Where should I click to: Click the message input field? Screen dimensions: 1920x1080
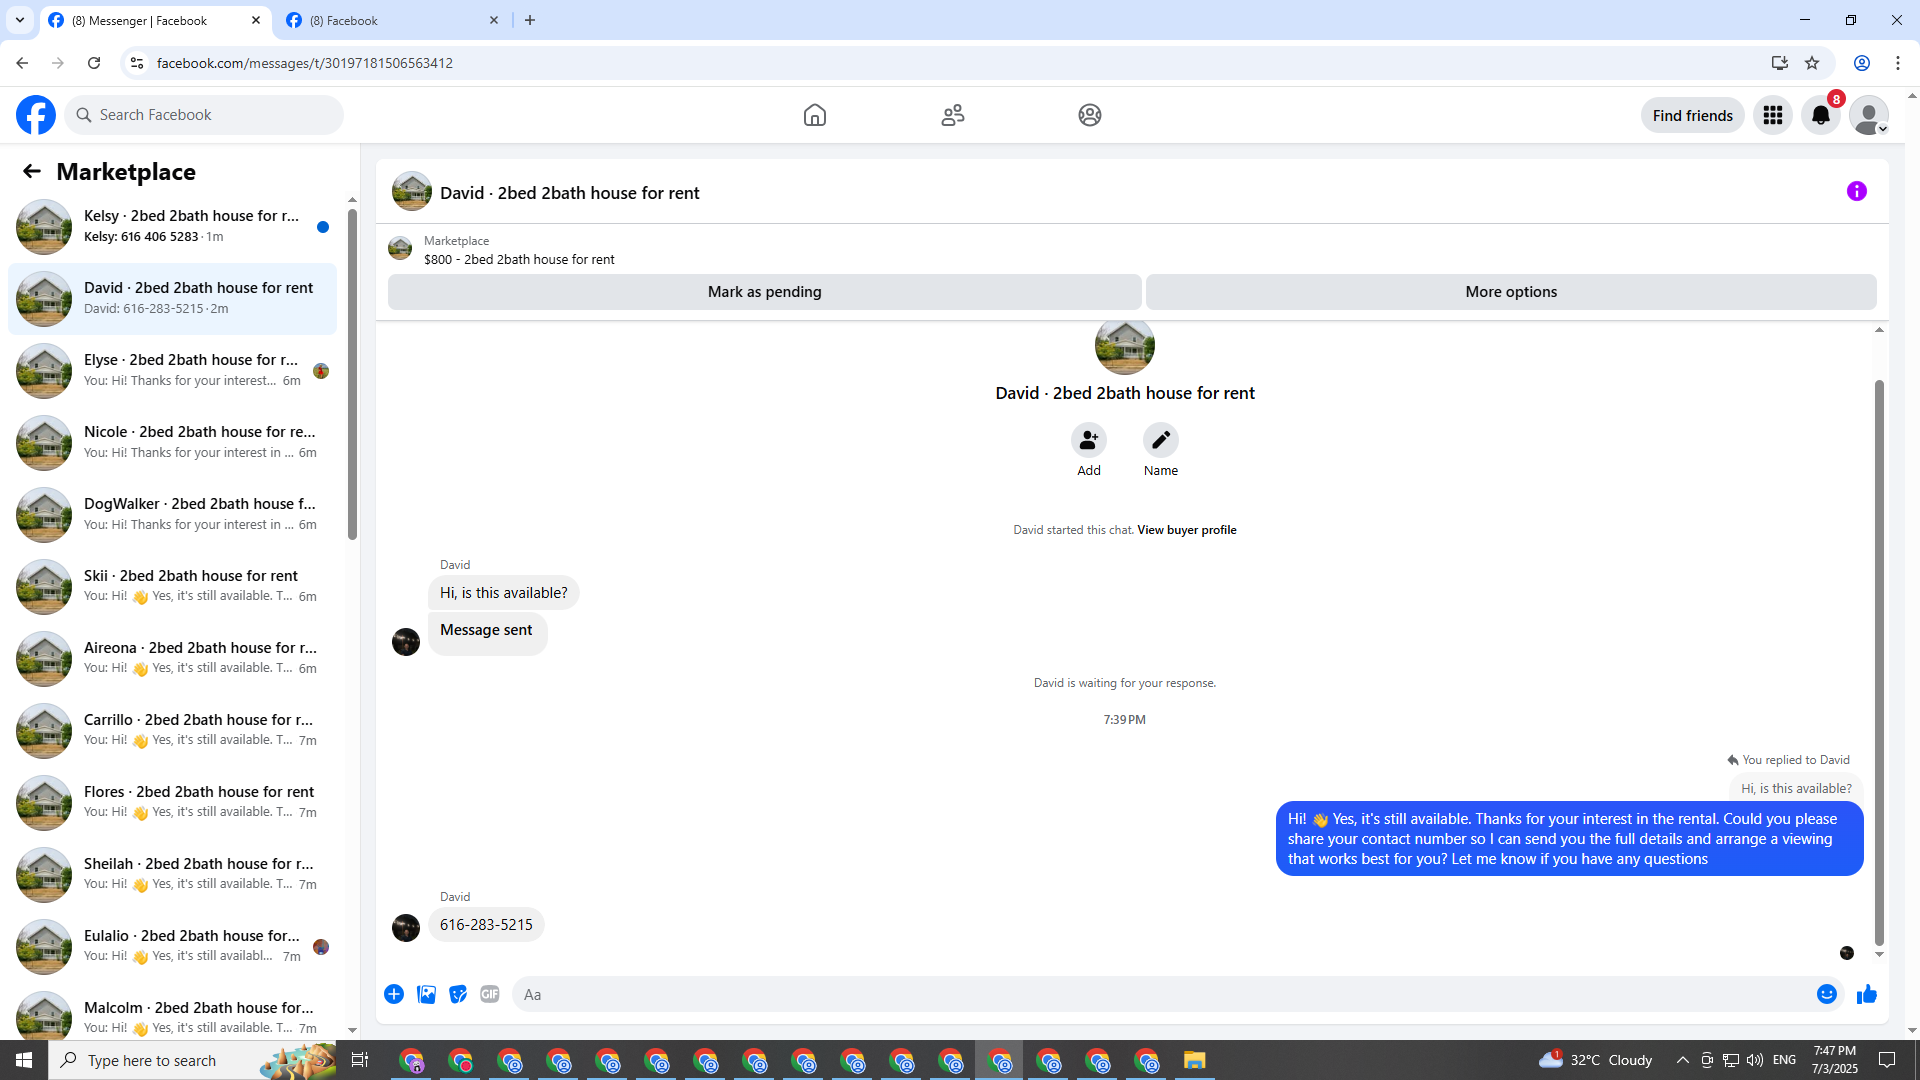1160,994
